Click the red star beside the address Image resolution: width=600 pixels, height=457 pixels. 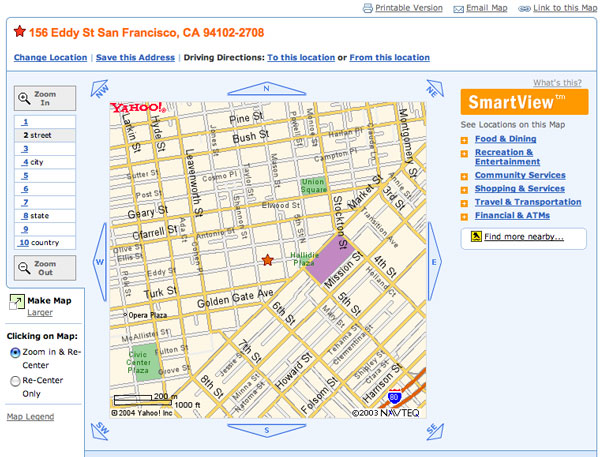[20, 31]
